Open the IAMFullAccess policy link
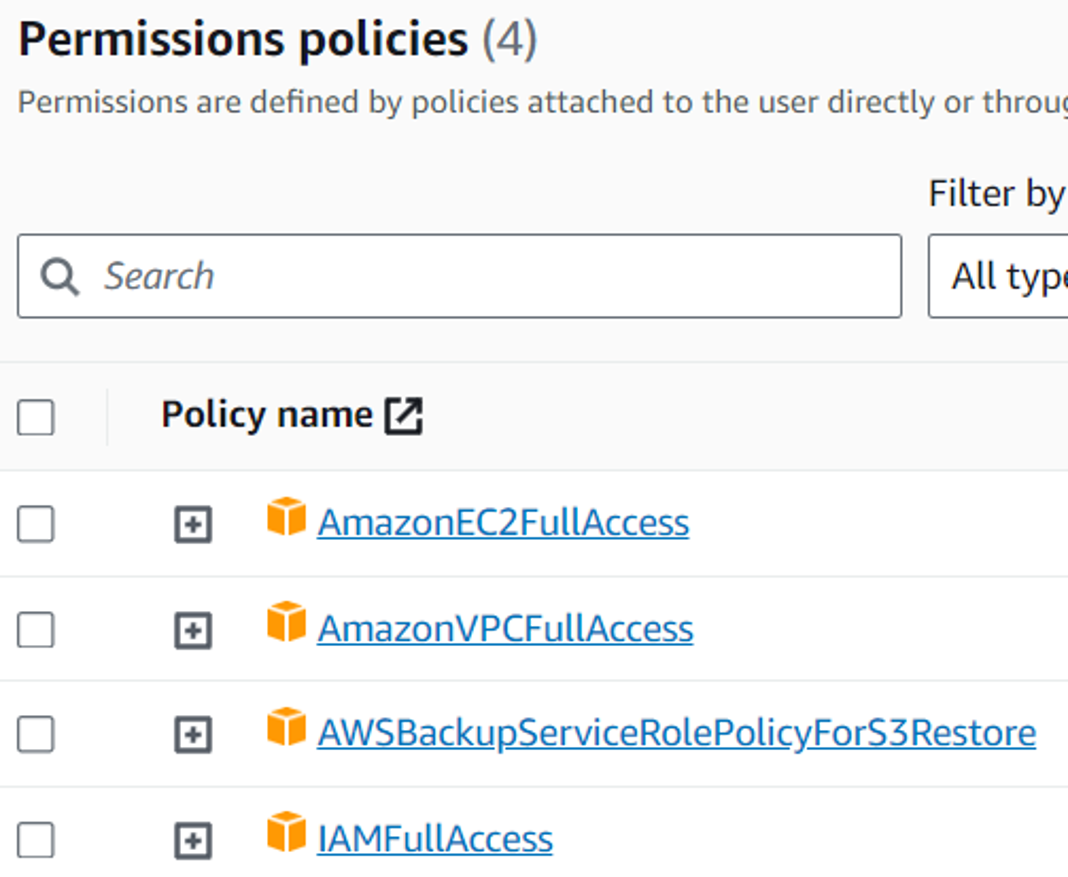This screenshot has height=877, width=1068. (434, 839)
